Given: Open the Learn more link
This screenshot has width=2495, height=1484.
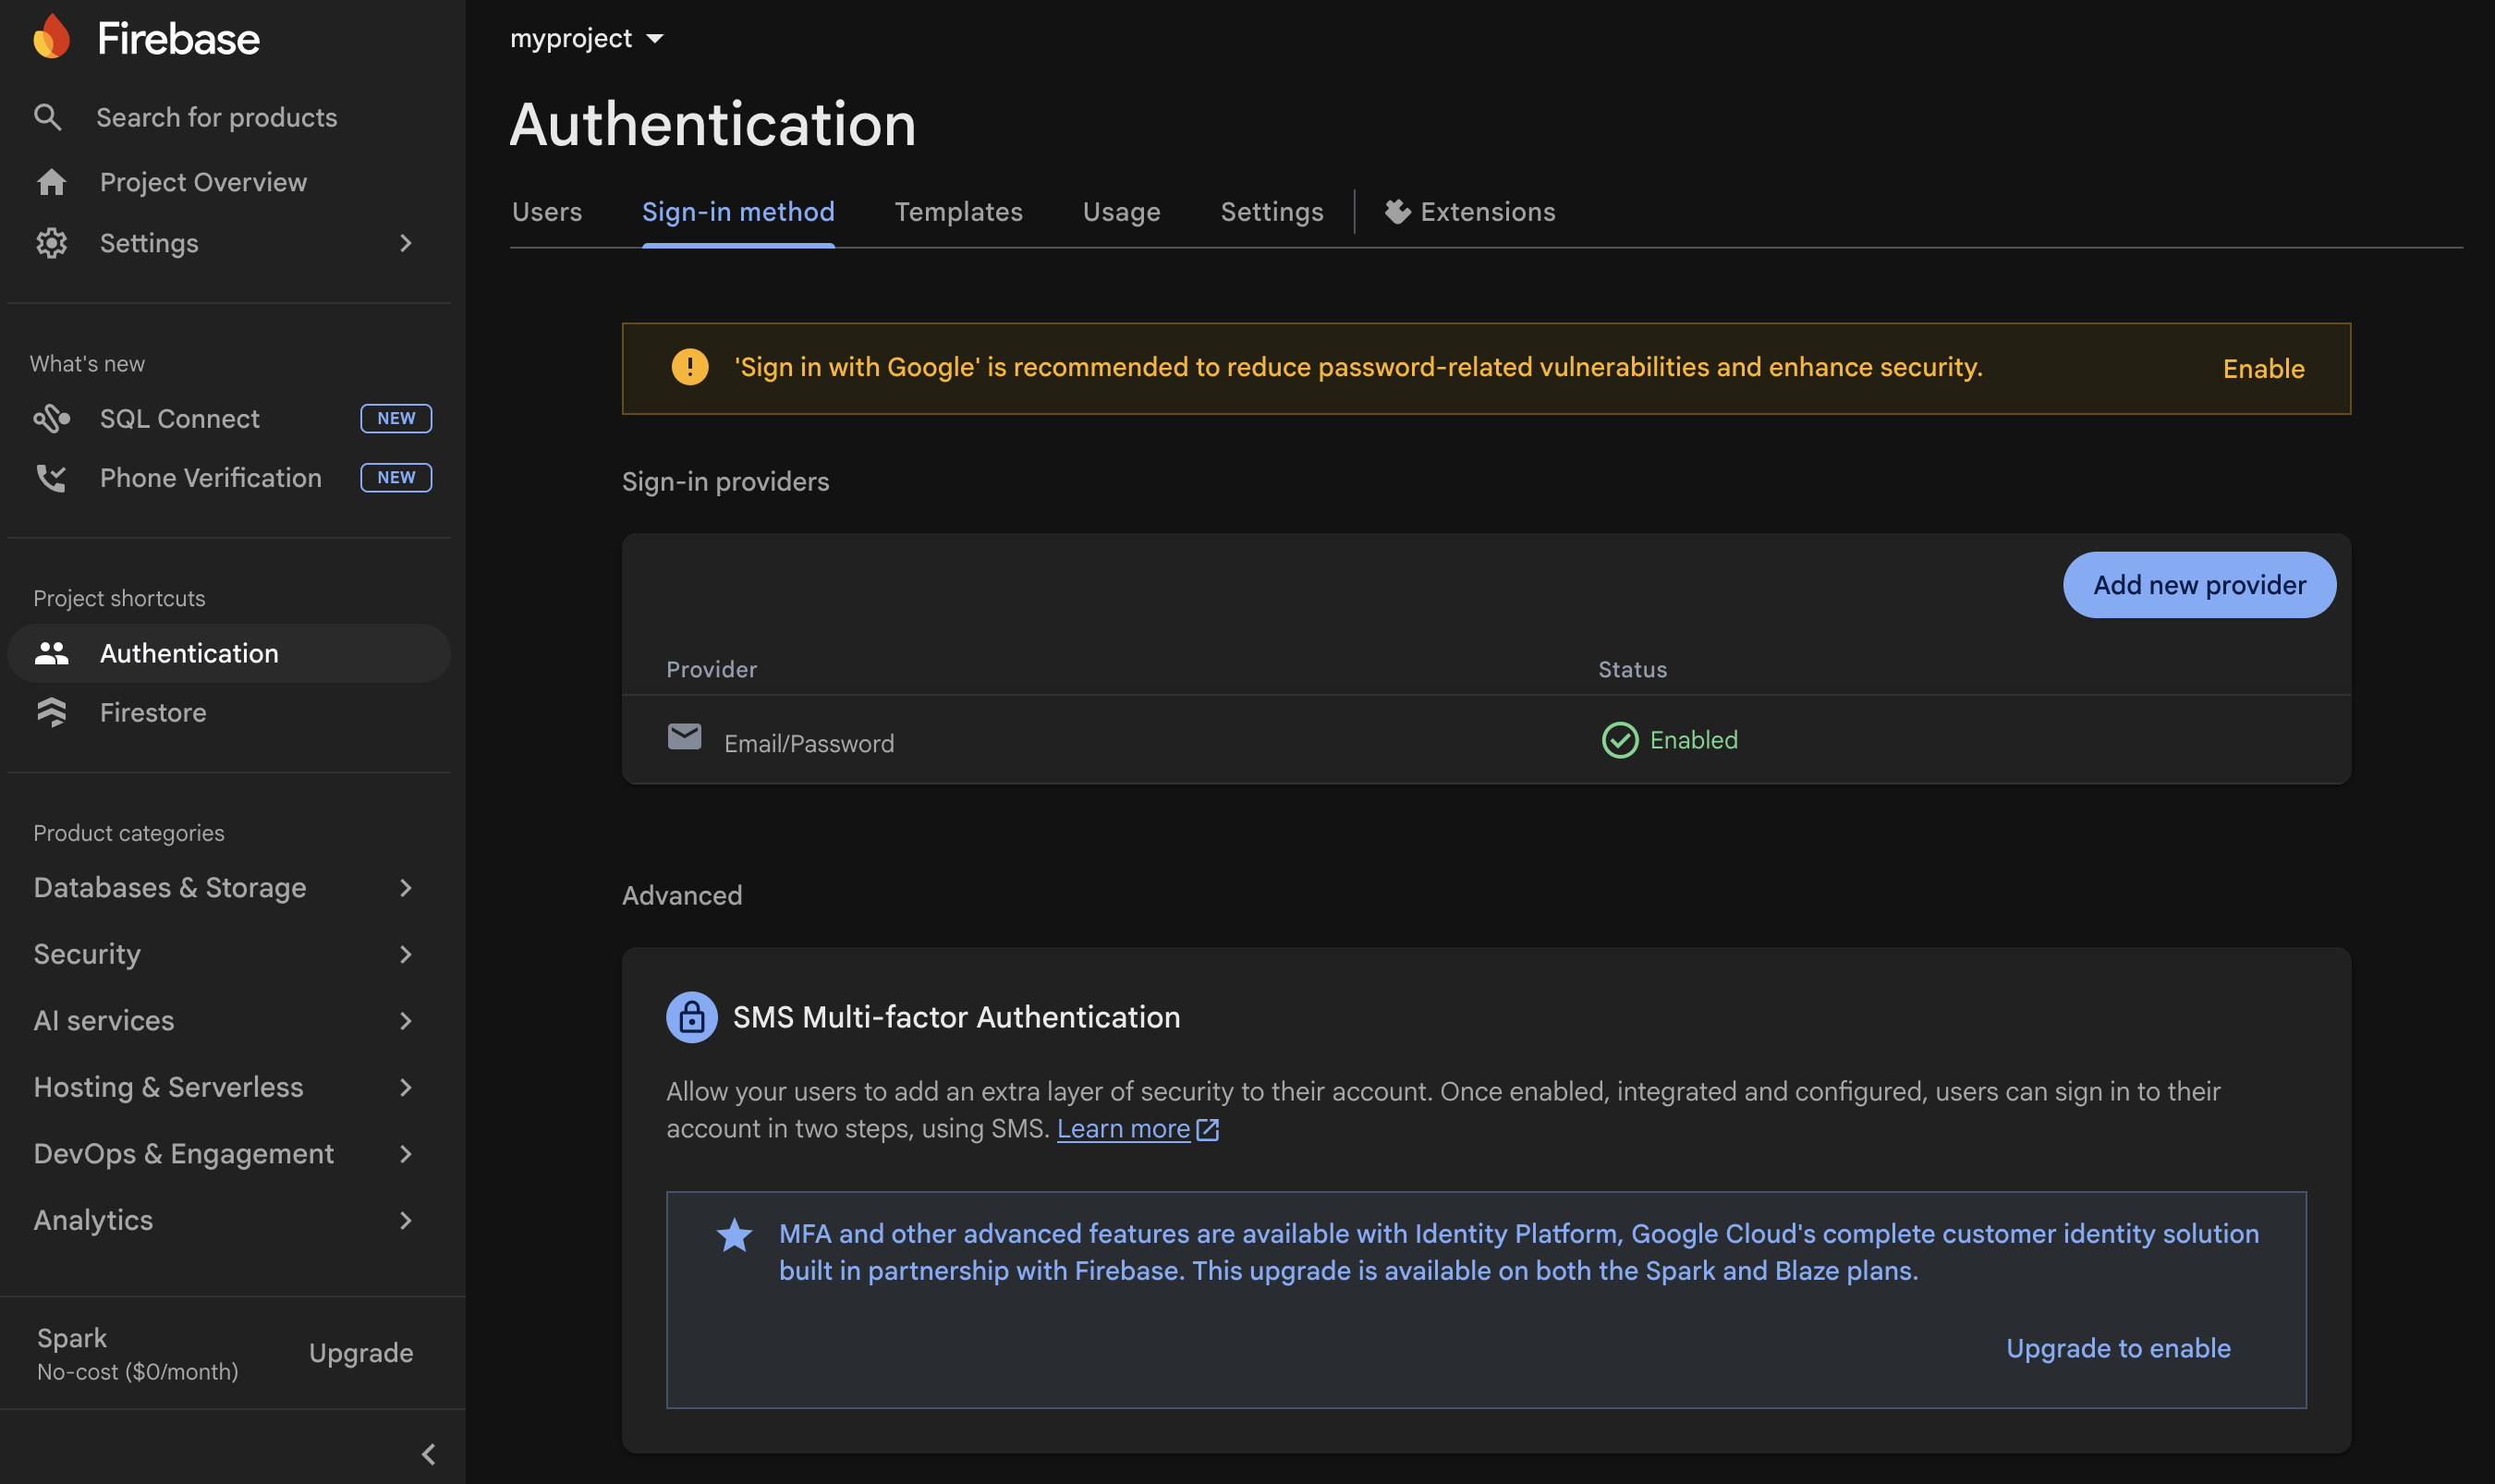Looking at the screenshot, I should coord(1123,1129).
